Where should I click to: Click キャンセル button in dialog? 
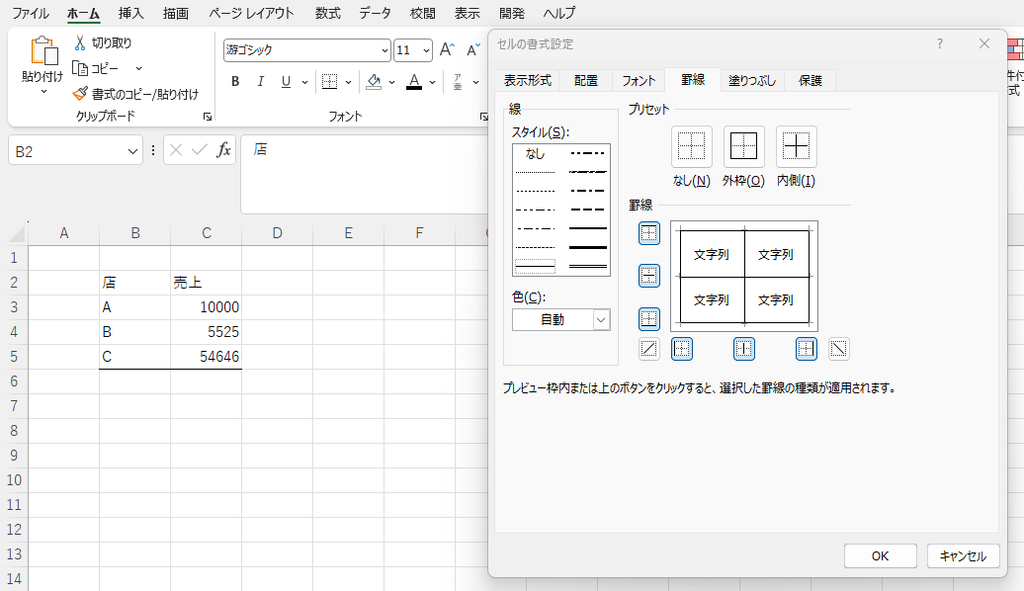pos(963,556)
